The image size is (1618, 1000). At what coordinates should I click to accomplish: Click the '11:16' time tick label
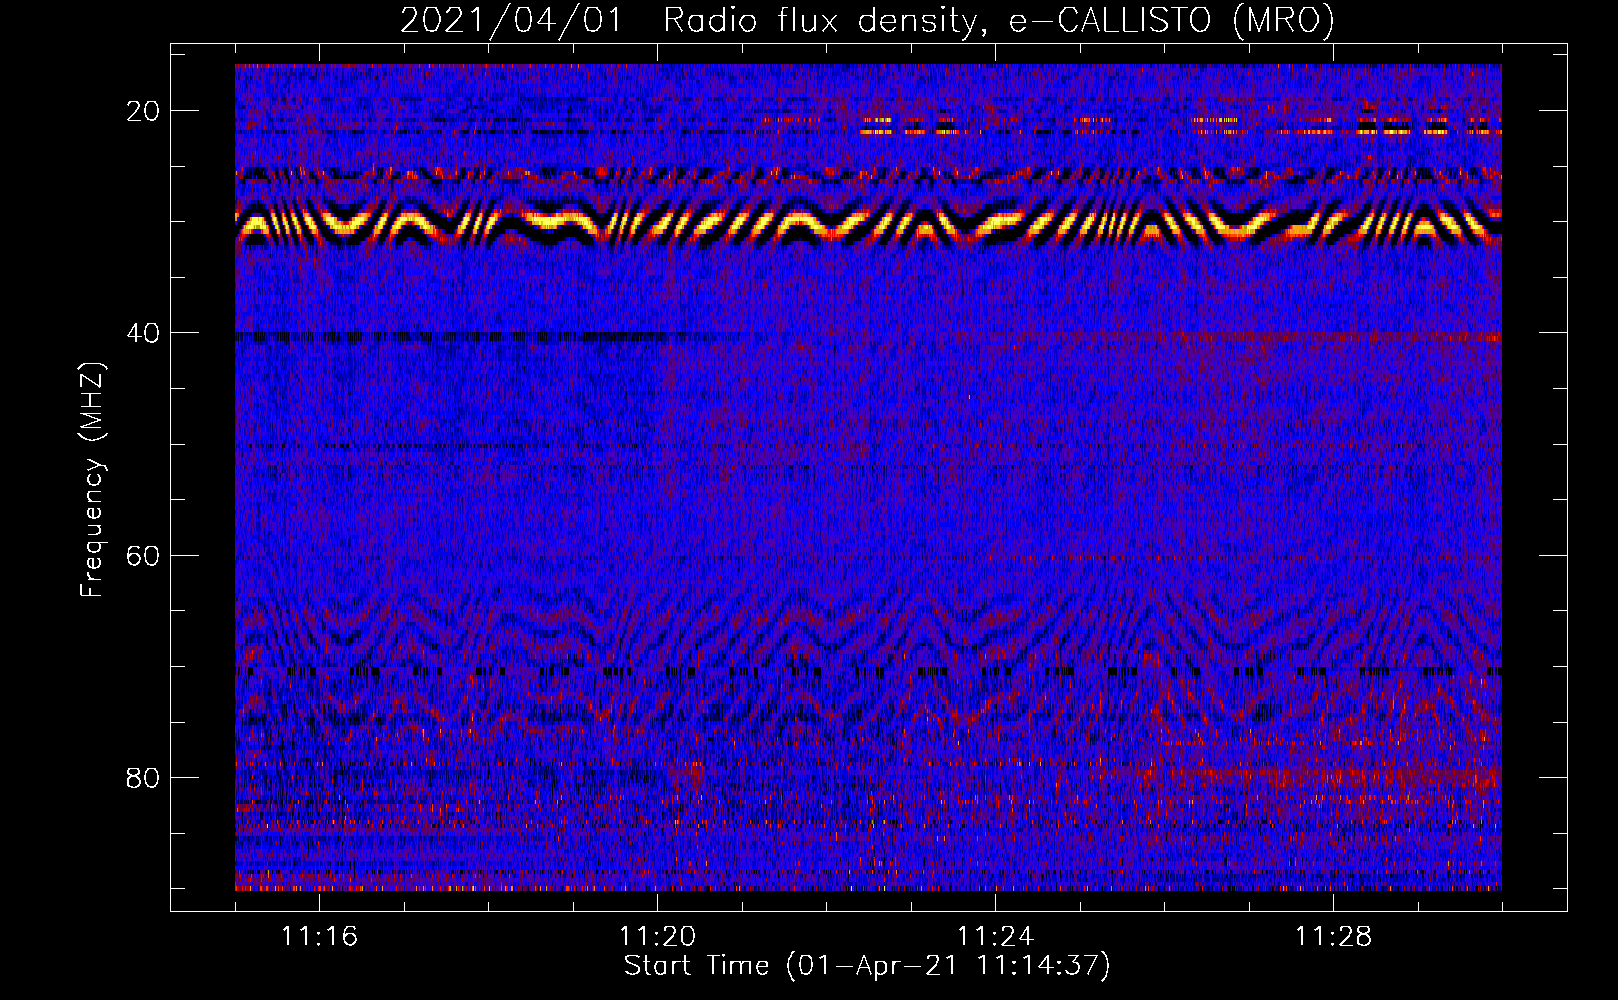(320, 936)
